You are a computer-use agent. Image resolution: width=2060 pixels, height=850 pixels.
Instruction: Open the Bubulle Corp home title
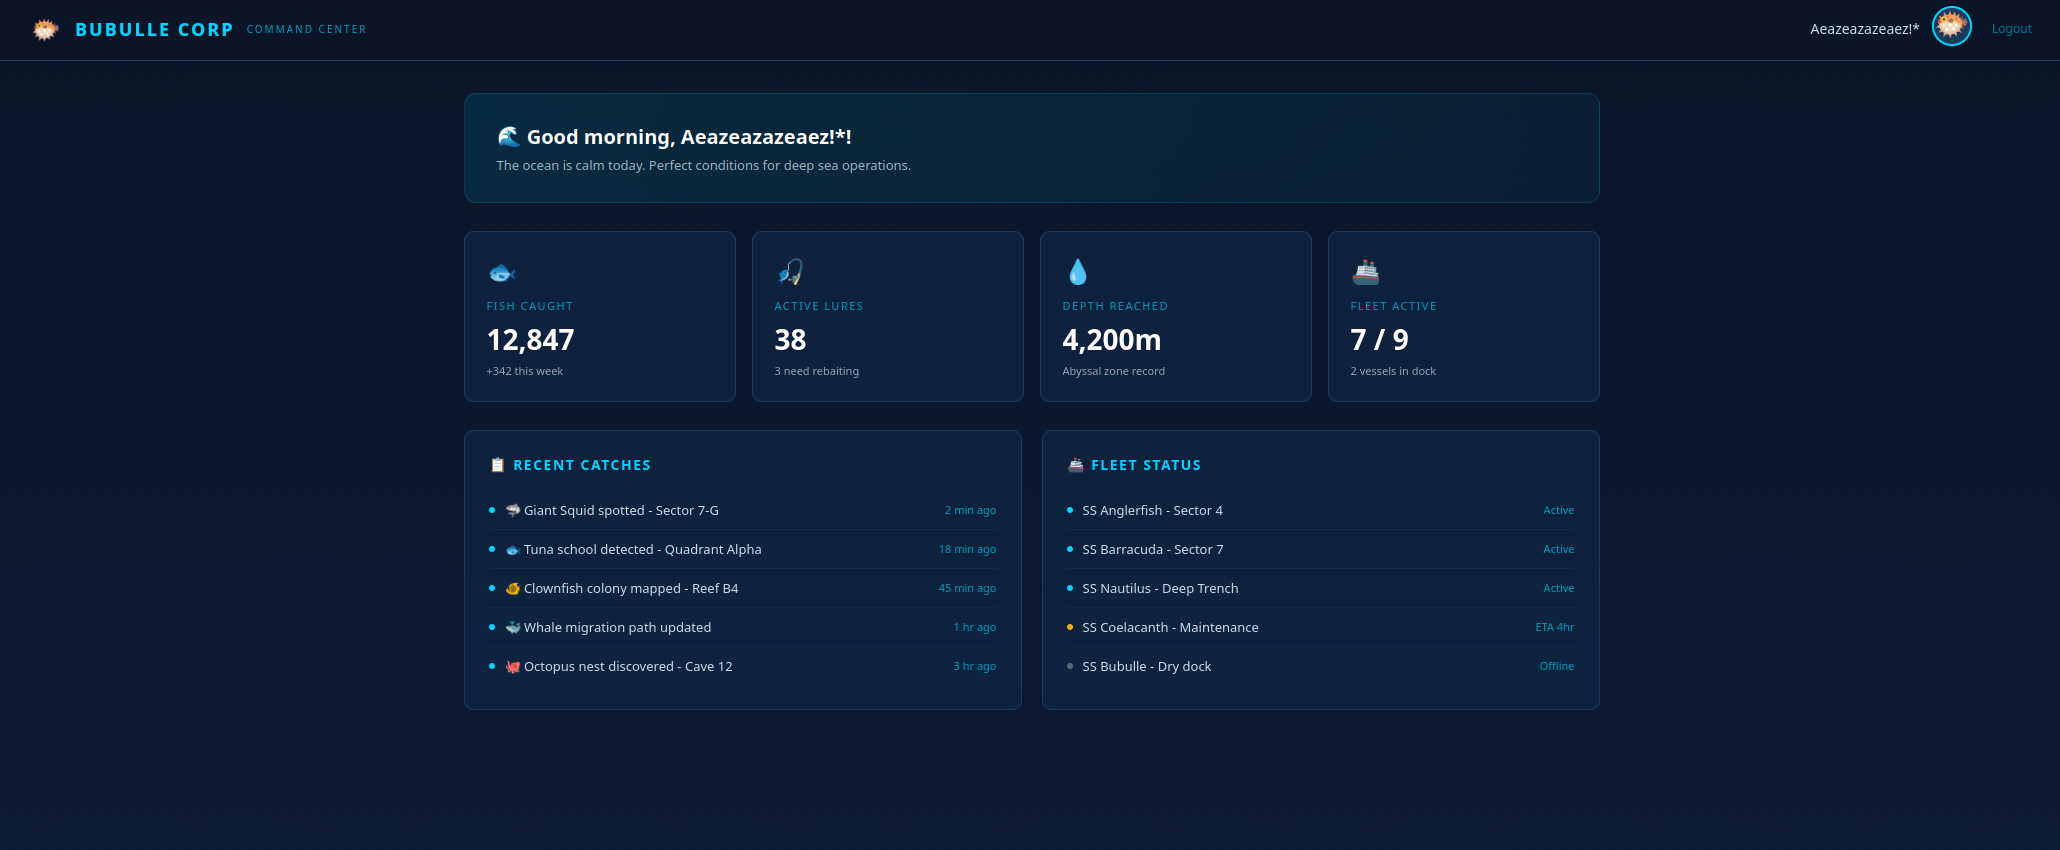(154, 30)
